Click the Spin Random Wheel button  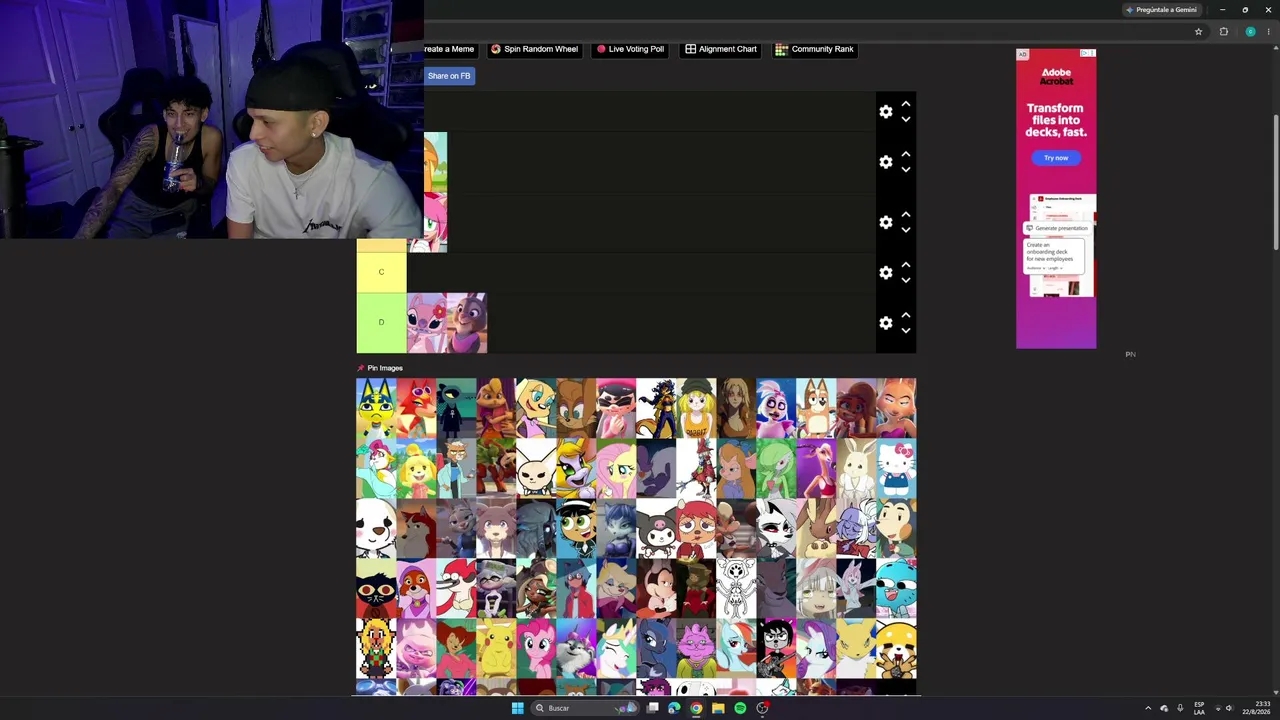(x=534, y=49)
